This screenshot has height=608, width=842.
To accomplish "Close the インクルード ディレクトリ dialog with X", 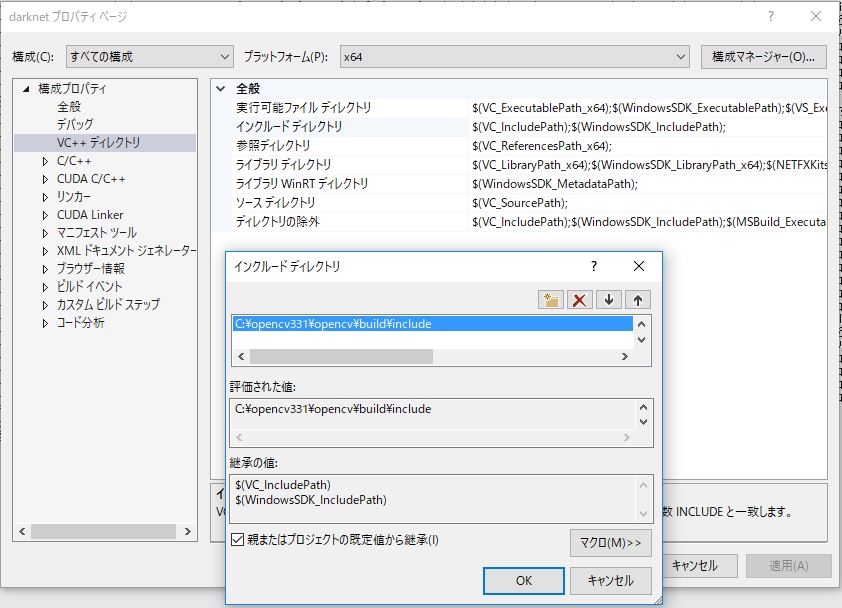I will point(639,266).
